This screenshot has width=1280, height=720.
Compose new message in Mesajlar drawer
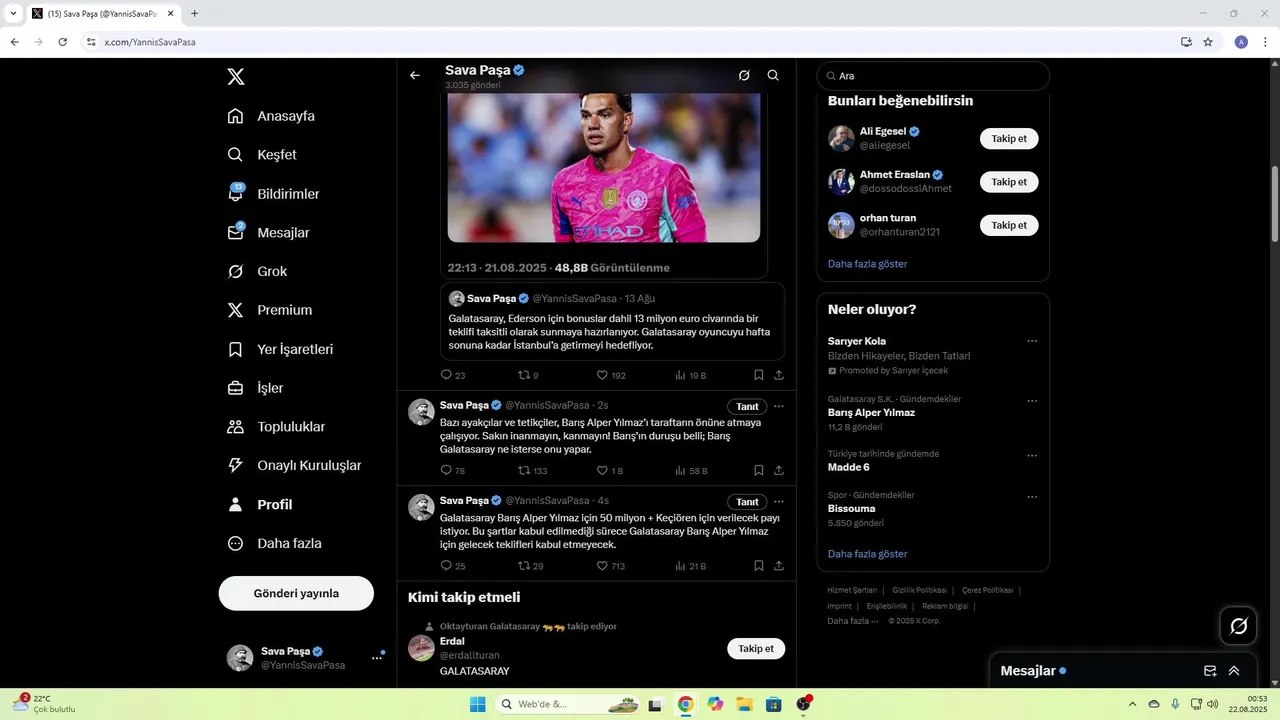pyautogui.click(x=1210, y=671)
